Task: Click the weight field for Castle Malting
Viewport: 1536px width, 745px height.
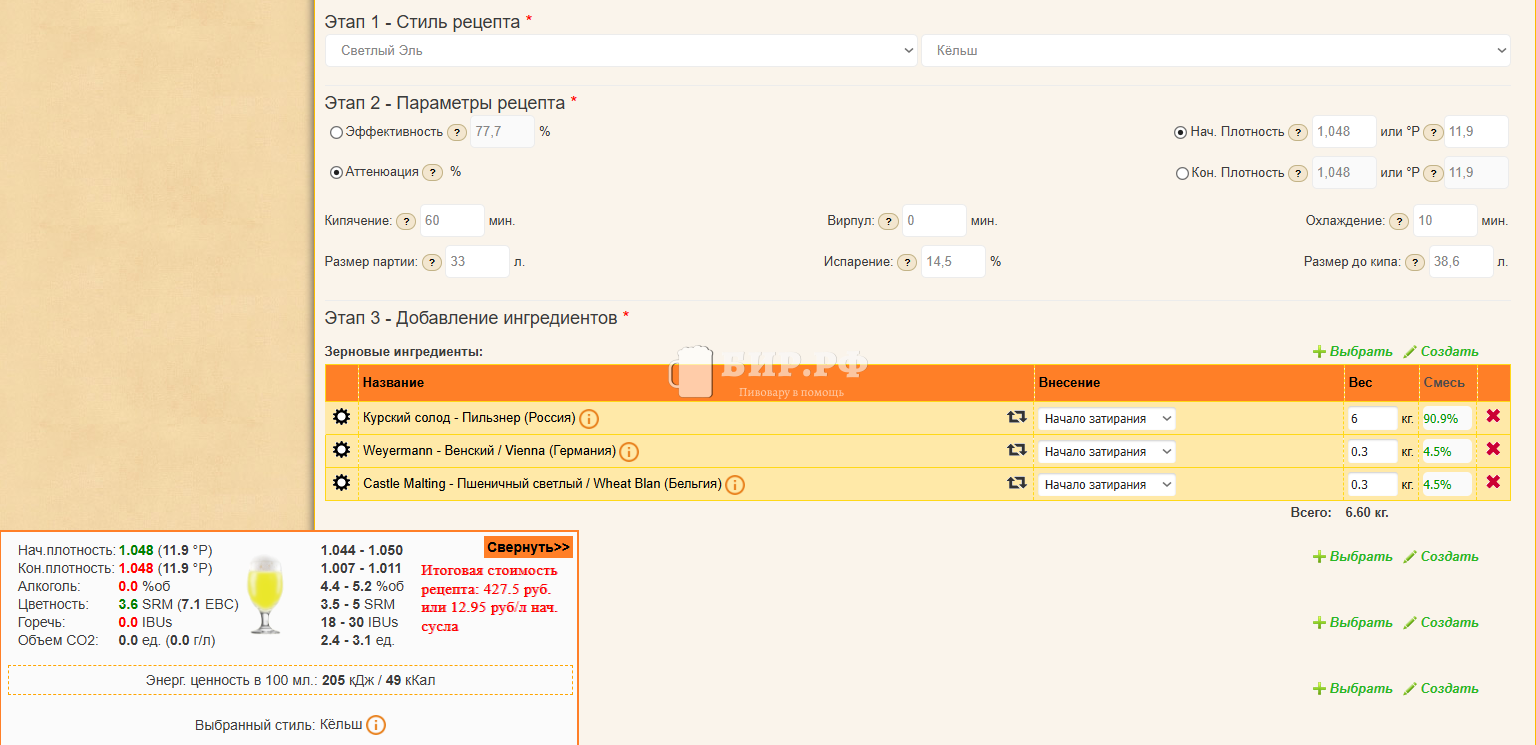Action: (1372, 484)
